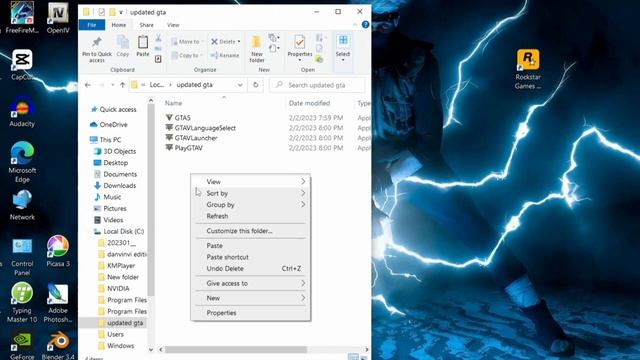The width and height of the screenshot is (640, 360).
Task: Open NVIDIA folder in navigation pane
Action: [x=114, y=288]
